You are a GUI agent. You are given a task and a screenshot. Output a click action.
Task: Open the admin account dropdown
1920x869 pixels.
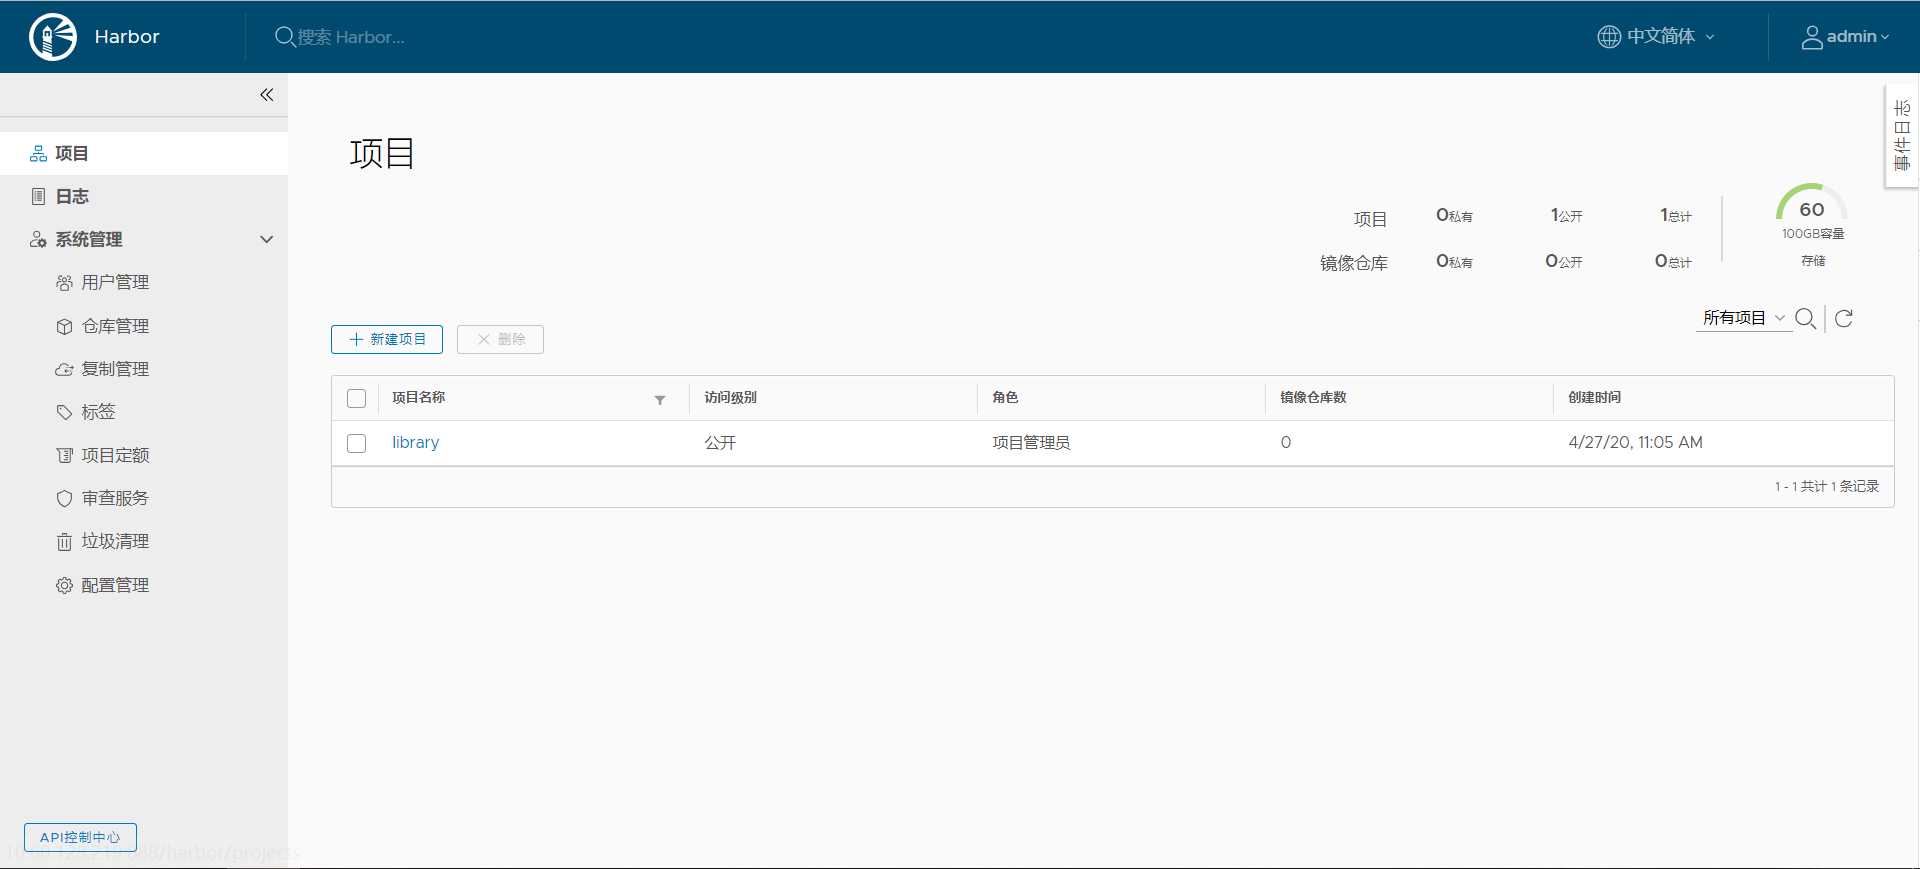1845,37
